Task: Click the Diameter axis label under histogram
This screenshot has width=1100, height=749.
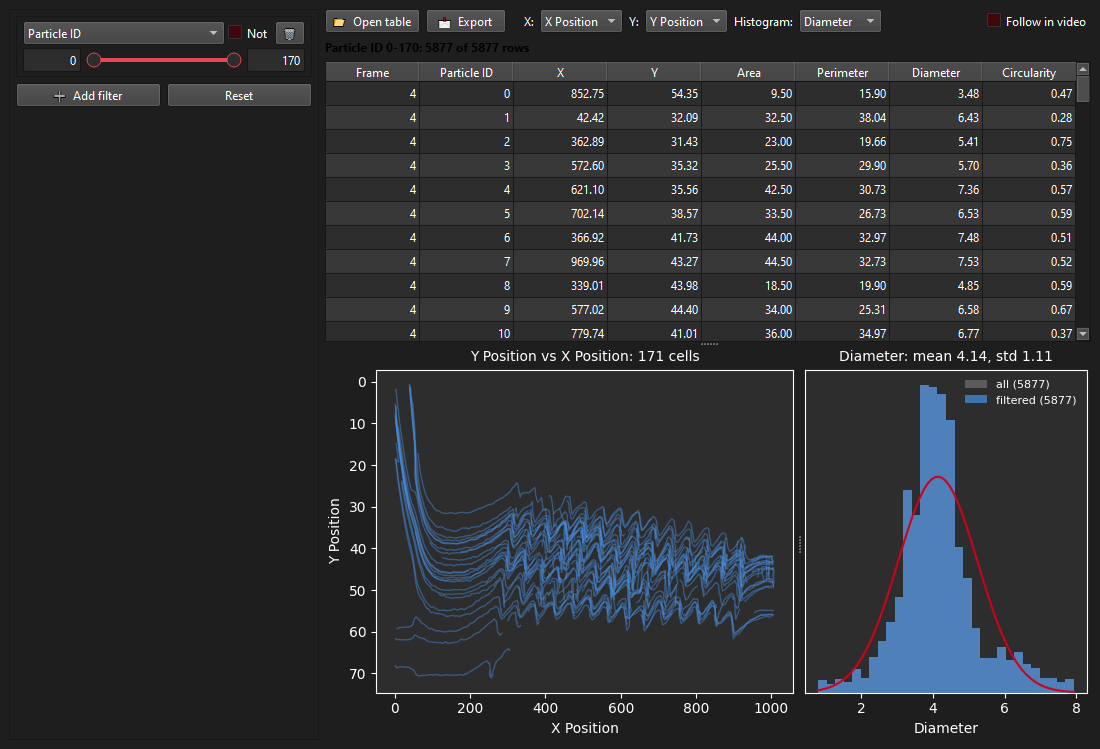Action: [946, 728]
